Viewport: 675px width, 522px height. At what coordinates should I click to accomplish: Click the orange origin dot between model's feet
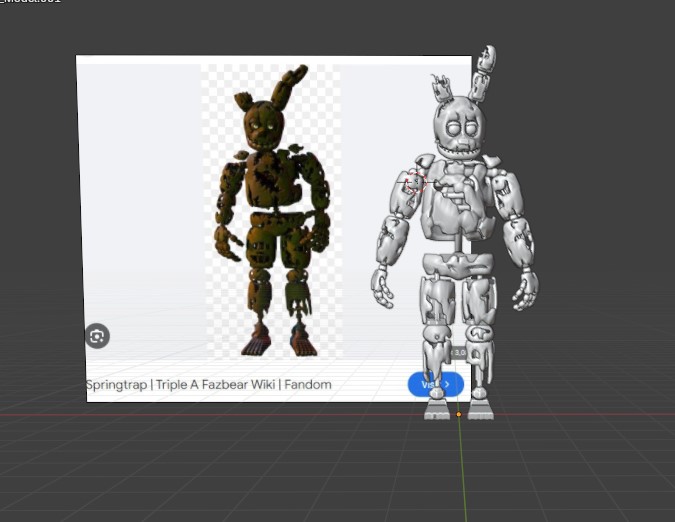pyautogui.click(x=459, y=414)
